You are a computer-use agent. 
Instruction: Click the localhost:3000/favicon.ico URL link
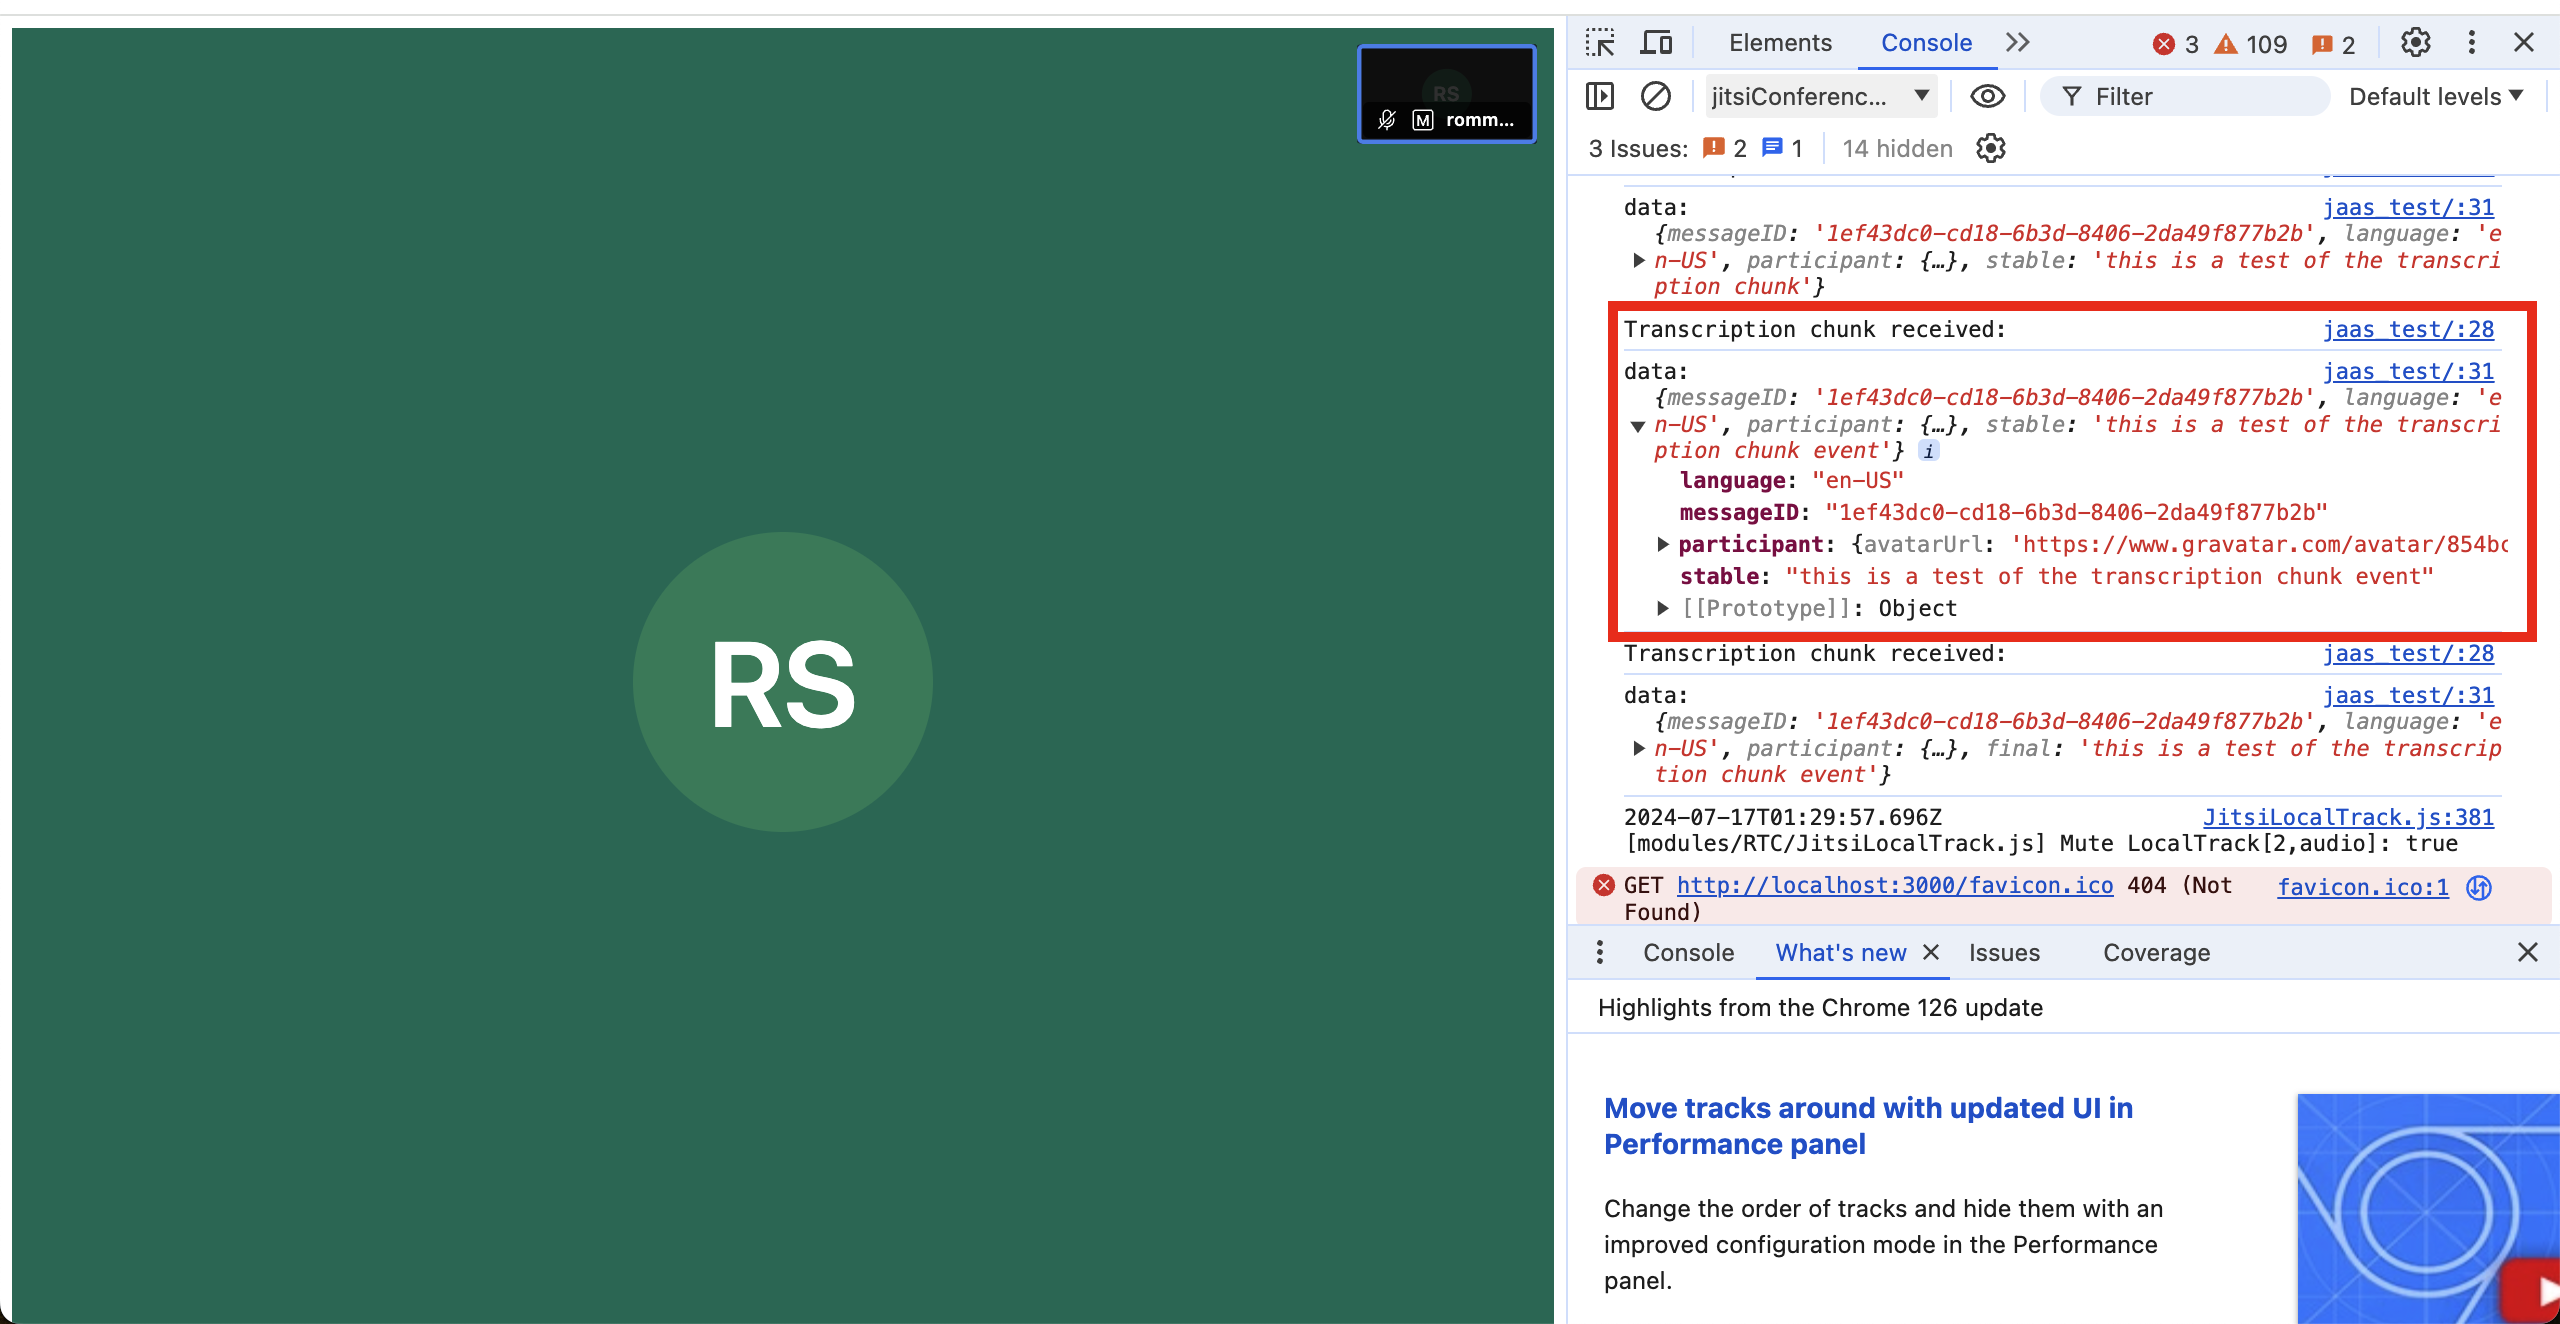[x=1895, y=886]
